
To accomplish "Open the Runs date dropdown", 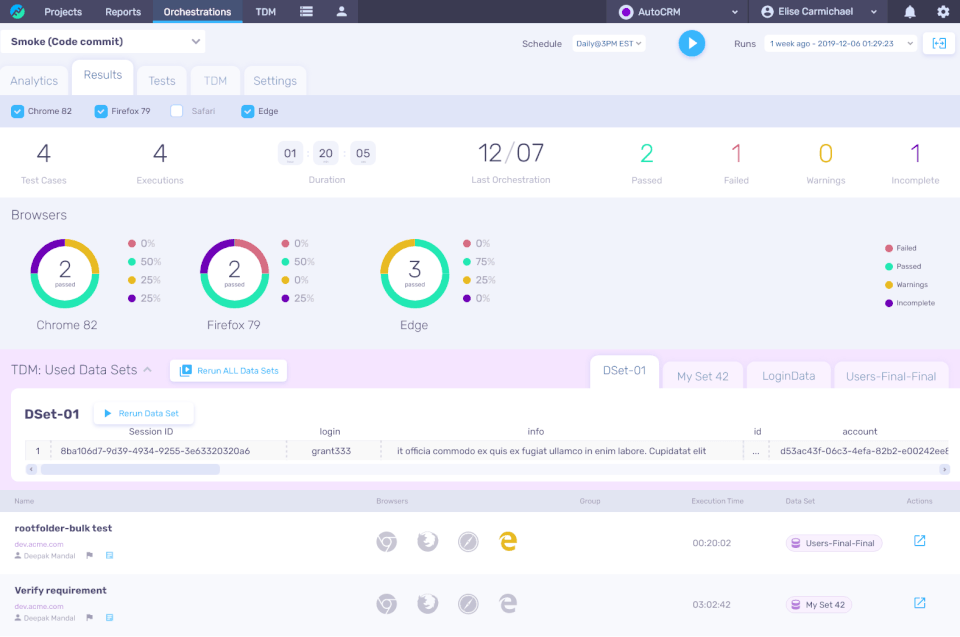I will (x=841, y=43).
